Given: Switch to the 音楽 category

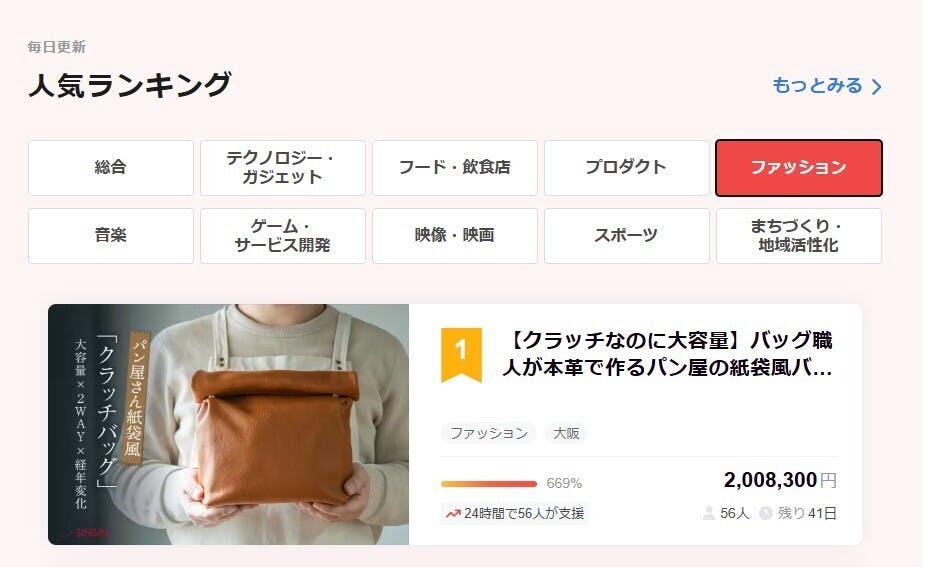Looking at the screenshot, I should pyautogui.click(x=111, y=236).
